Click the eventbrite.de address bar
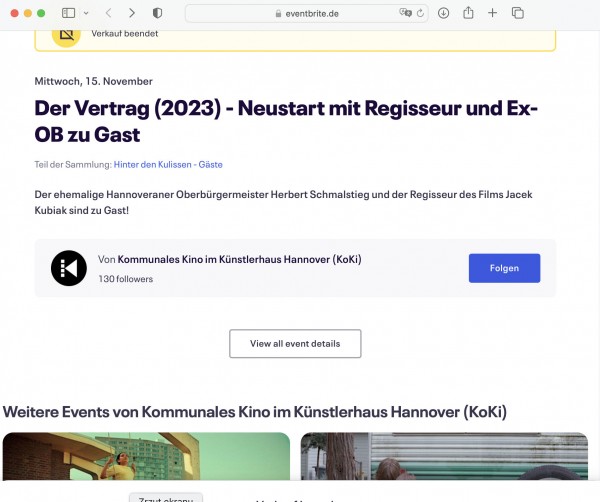 point(306,13)
